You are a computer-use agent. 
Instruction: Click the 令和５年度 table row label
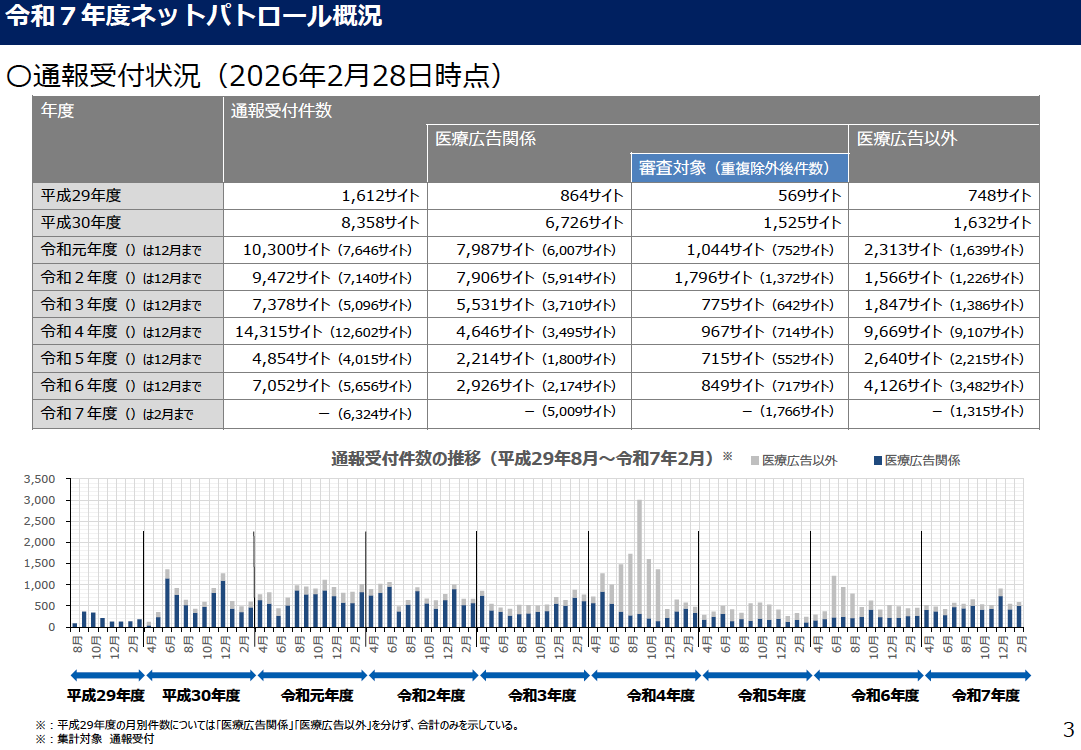[x=128, y=358]
